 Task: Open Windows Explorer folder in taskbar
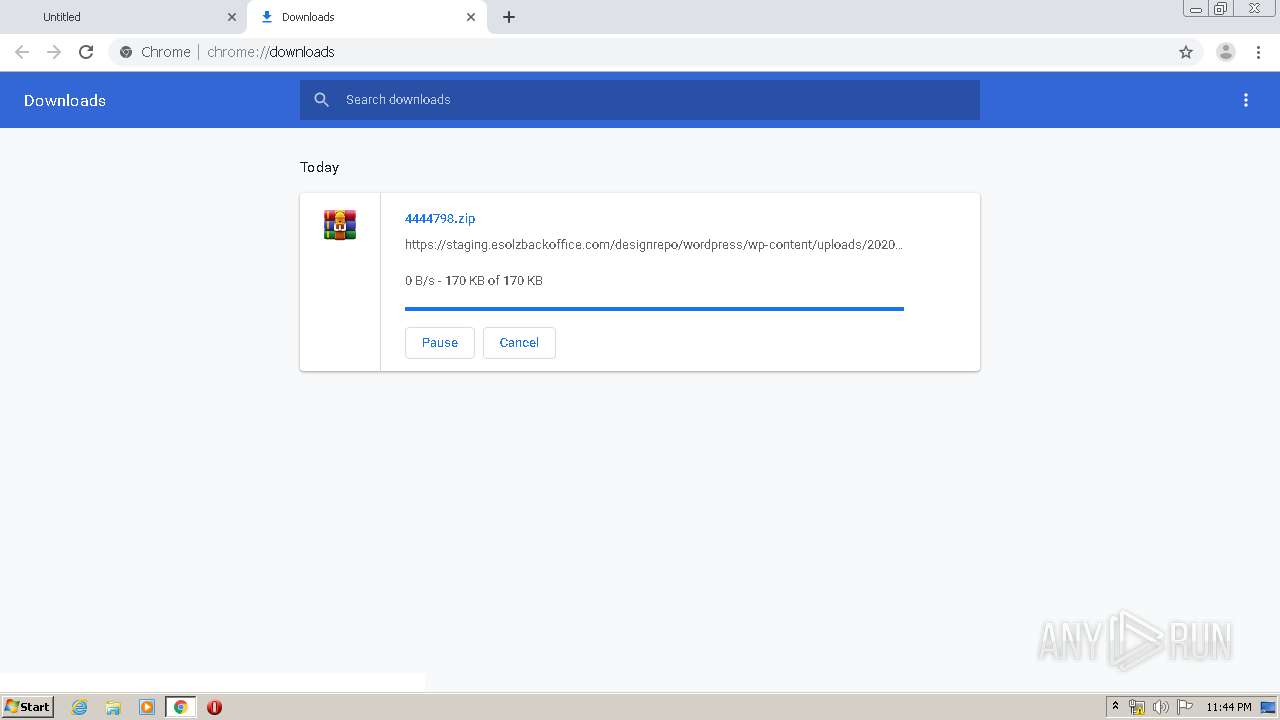[113, 707]
